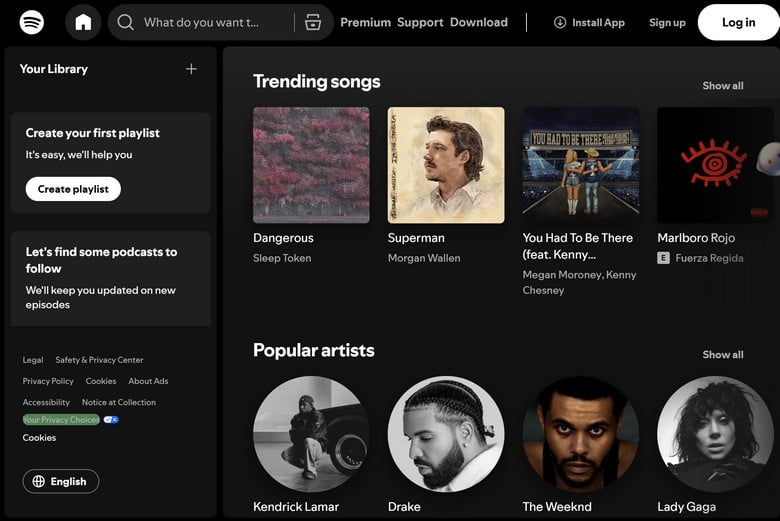This screenshot has width=780, height=521.
Task: Open Notice at Collection link
Action: (119, 402)
